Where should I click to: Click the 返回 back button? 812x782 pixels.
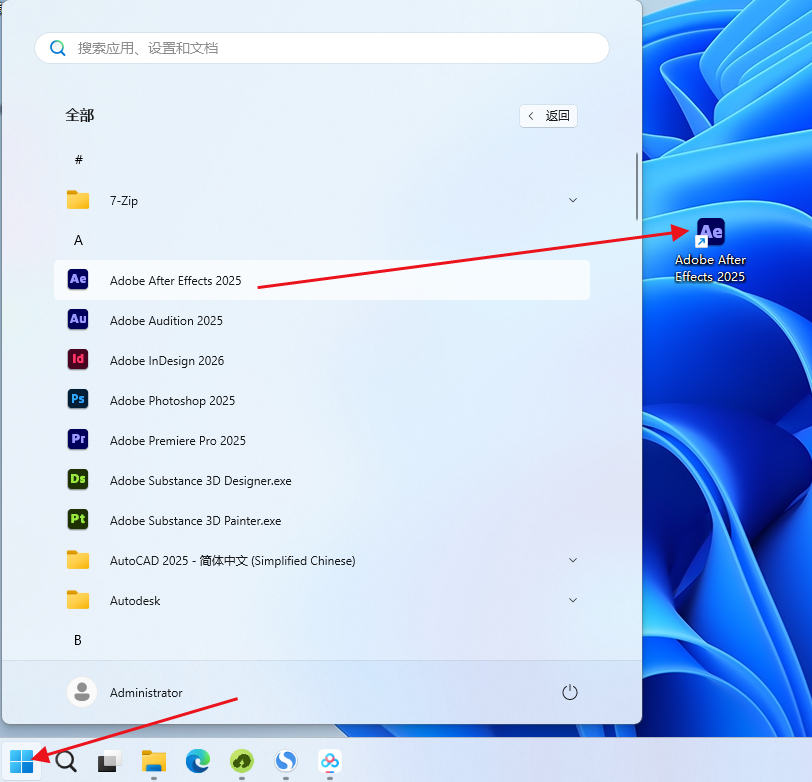click(548, 115)
